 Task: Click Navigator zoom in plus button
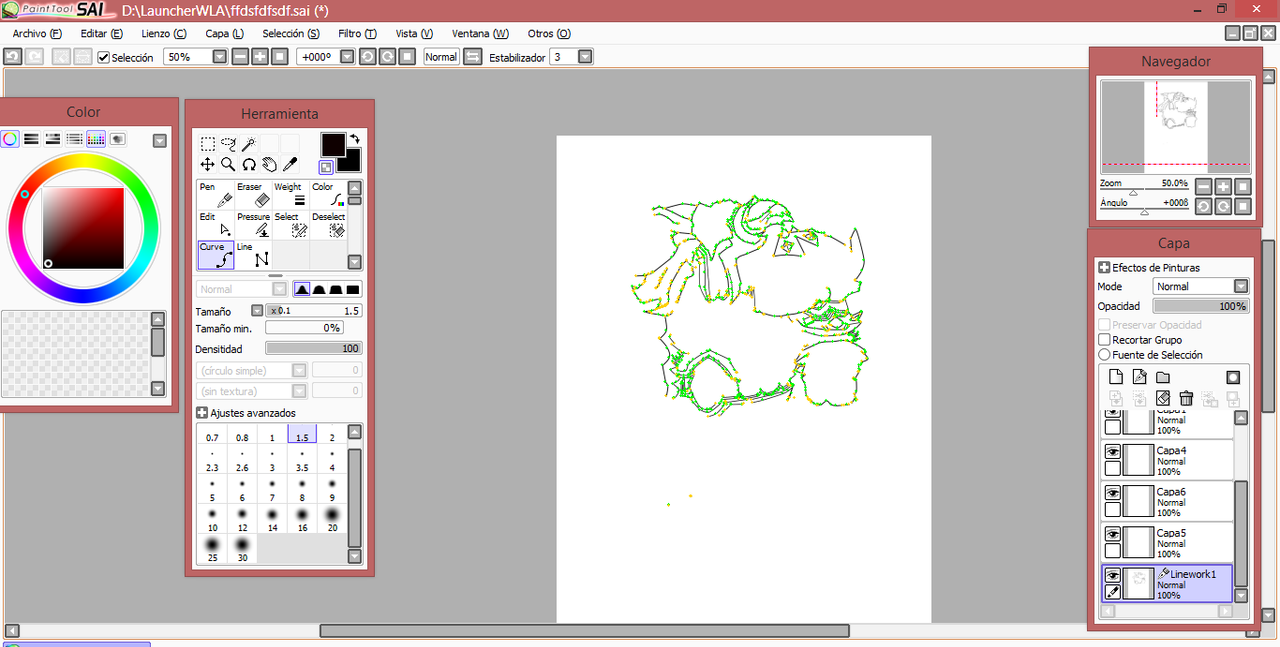click(x=1223, y=186)
